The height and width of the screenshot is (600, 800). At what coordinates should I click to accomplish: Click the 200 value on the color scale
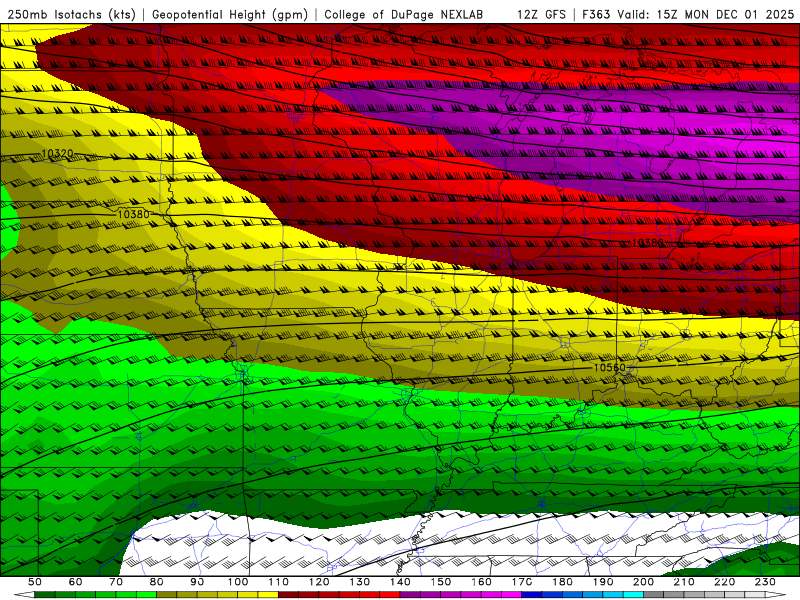(644, 582)
